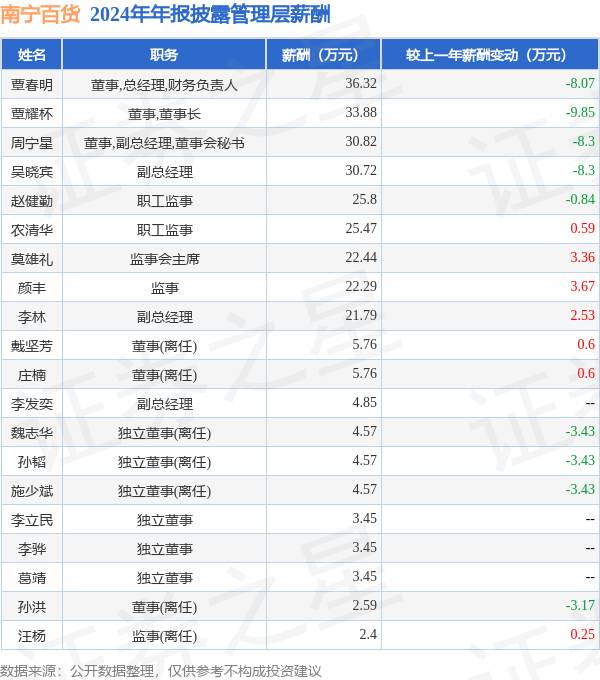Click position 董事,董事长
600x680 pixels.
[x=164, y=114]
